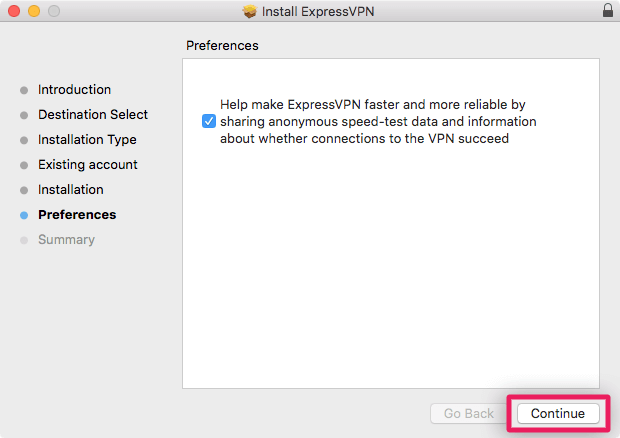Uncheck the share anonymous speed-test data checkbox
The width and height of the screenshot is (620, 438).
click(209, 121)
